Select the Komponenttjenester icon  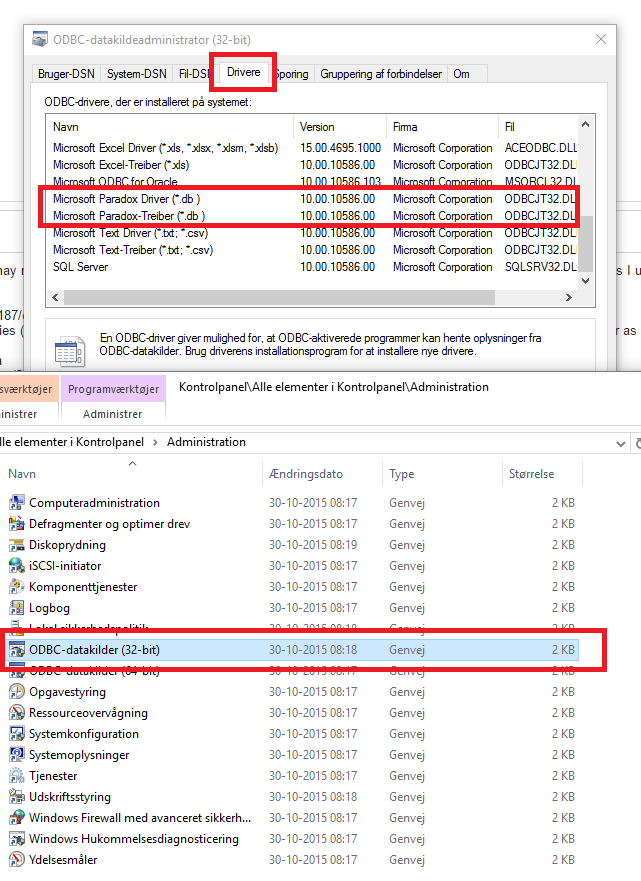(16, 587)
